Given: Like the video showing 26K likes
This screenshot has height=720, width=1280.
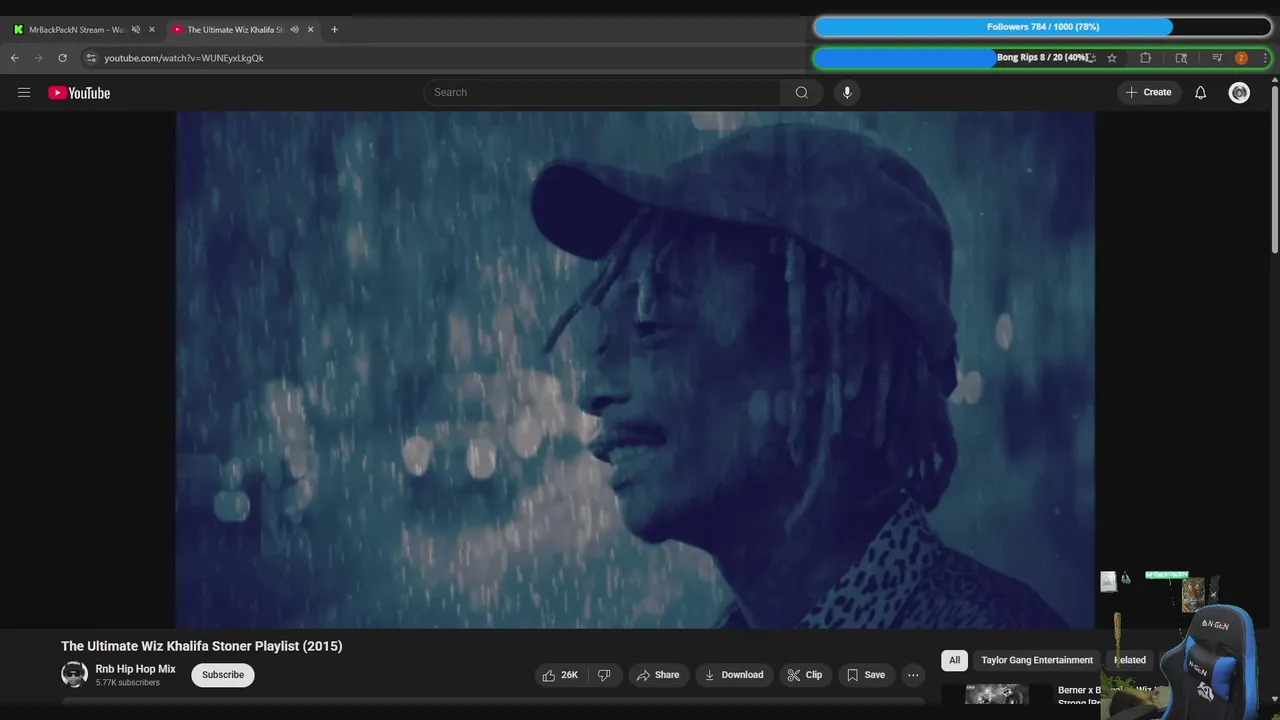Looking at the screenshot, I should (560, 675).
